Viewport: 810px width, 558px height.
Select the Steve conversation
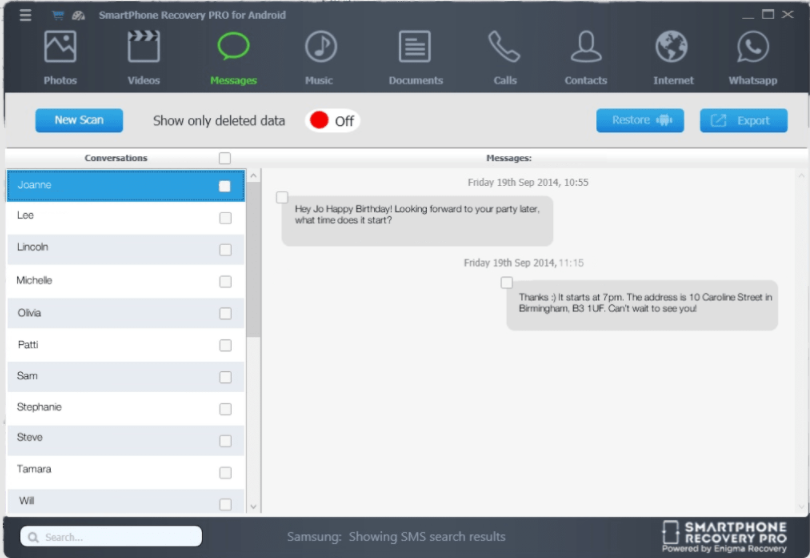(x=126, y=440)
